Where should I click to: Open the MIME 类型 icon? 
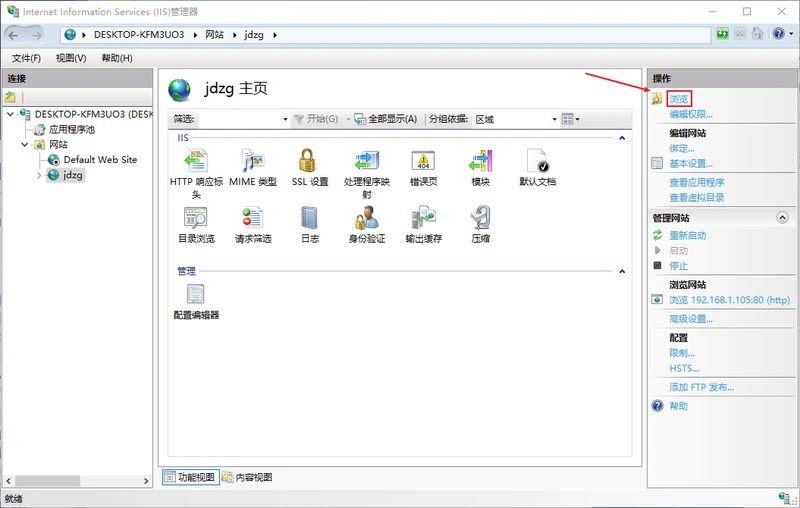click(253, 161)
